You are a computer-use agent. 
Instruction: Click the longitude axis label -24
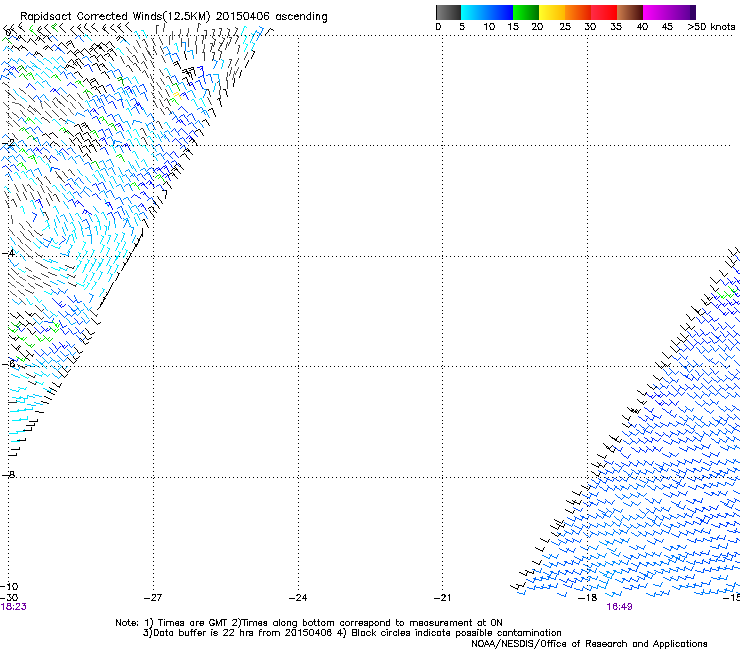click(x=298, y=598)
